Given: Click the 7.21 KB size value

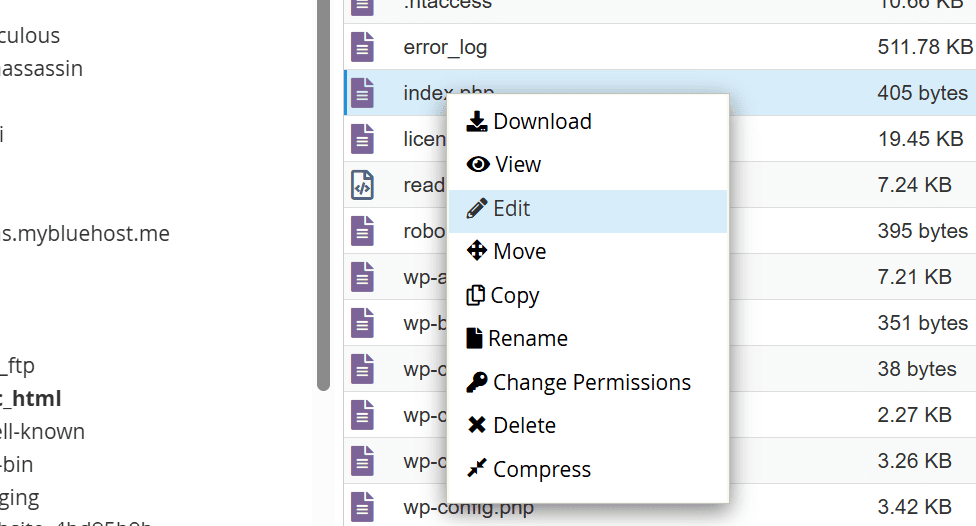Looking at the screenshot, I should 914,277.
